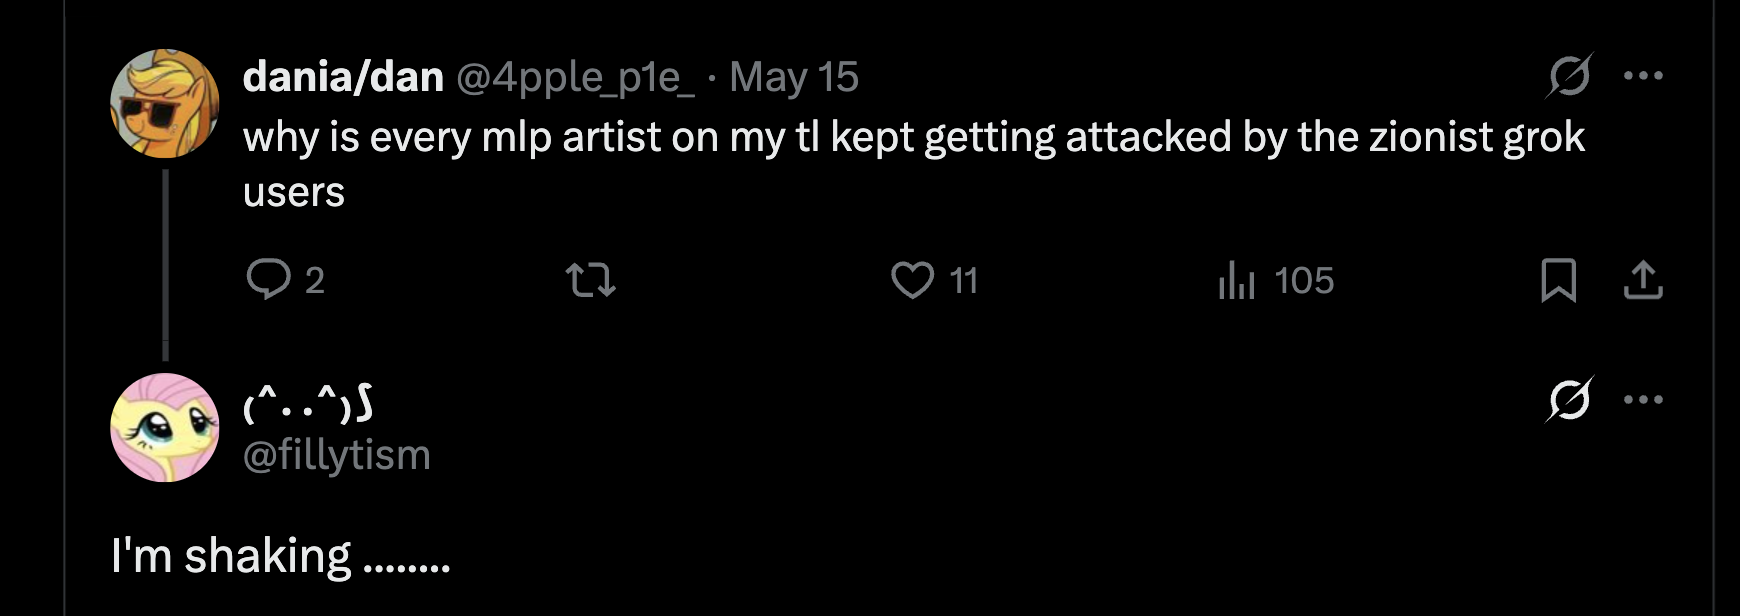
Task: Open the tweet text about zionist grok users
Action: pos(912,138)
